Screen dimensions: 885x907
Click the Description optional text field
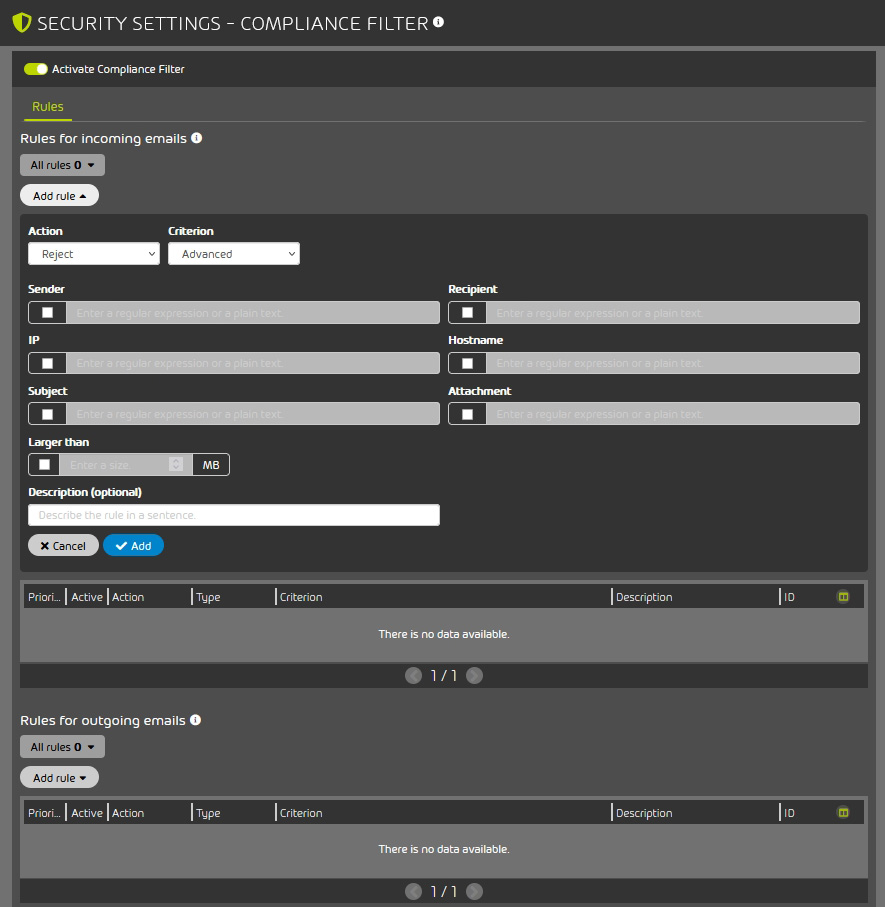234,515
